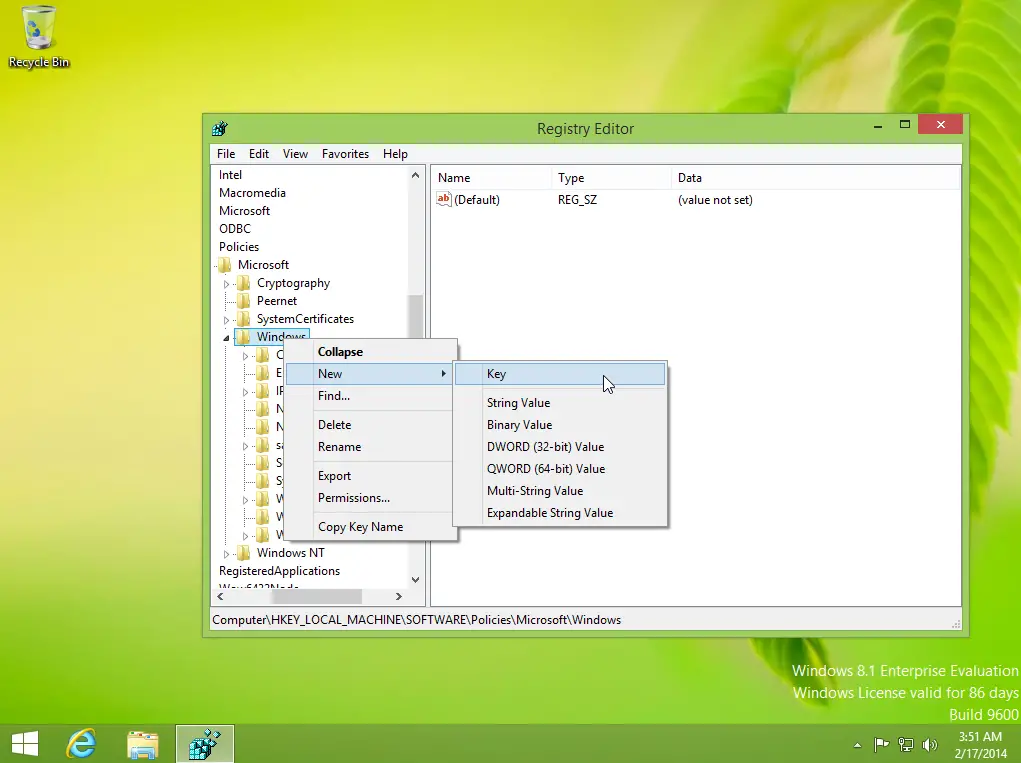Expand the SystemCertificates key
1021x763 pixels.
(x=227, y=320)
